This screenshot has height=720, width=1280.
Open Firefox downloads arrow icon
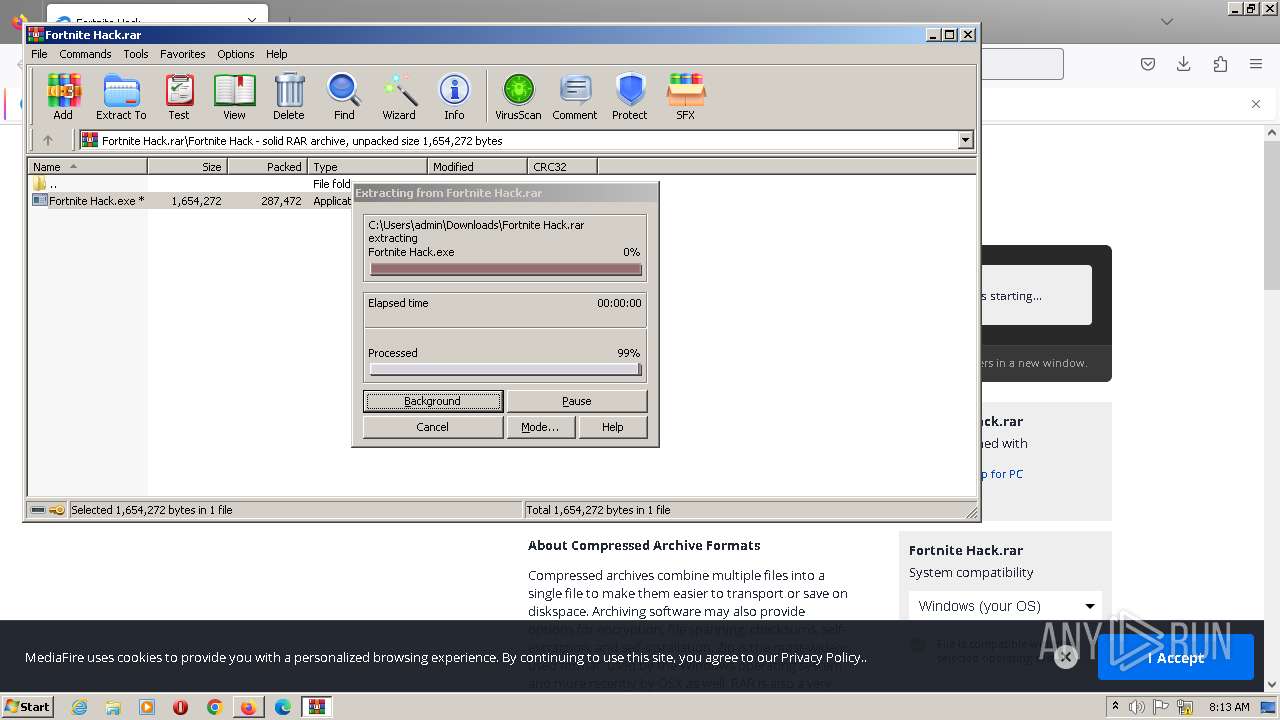(x=1183, y=64)
